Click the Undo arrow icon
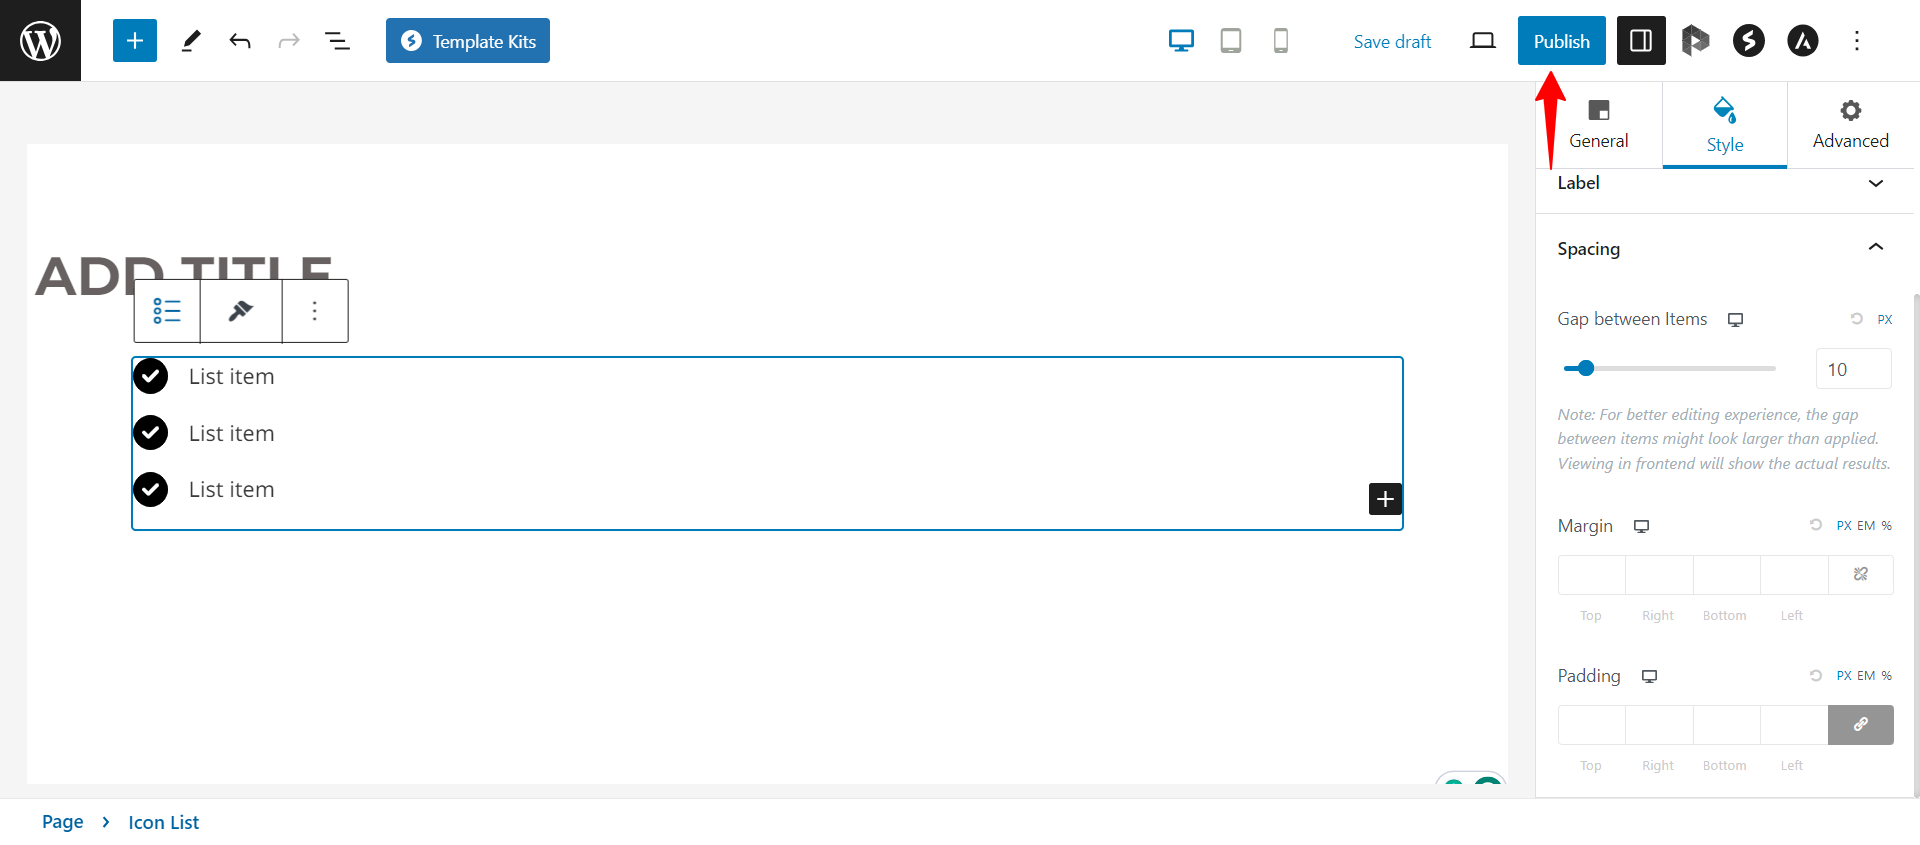 pos(240,41)
